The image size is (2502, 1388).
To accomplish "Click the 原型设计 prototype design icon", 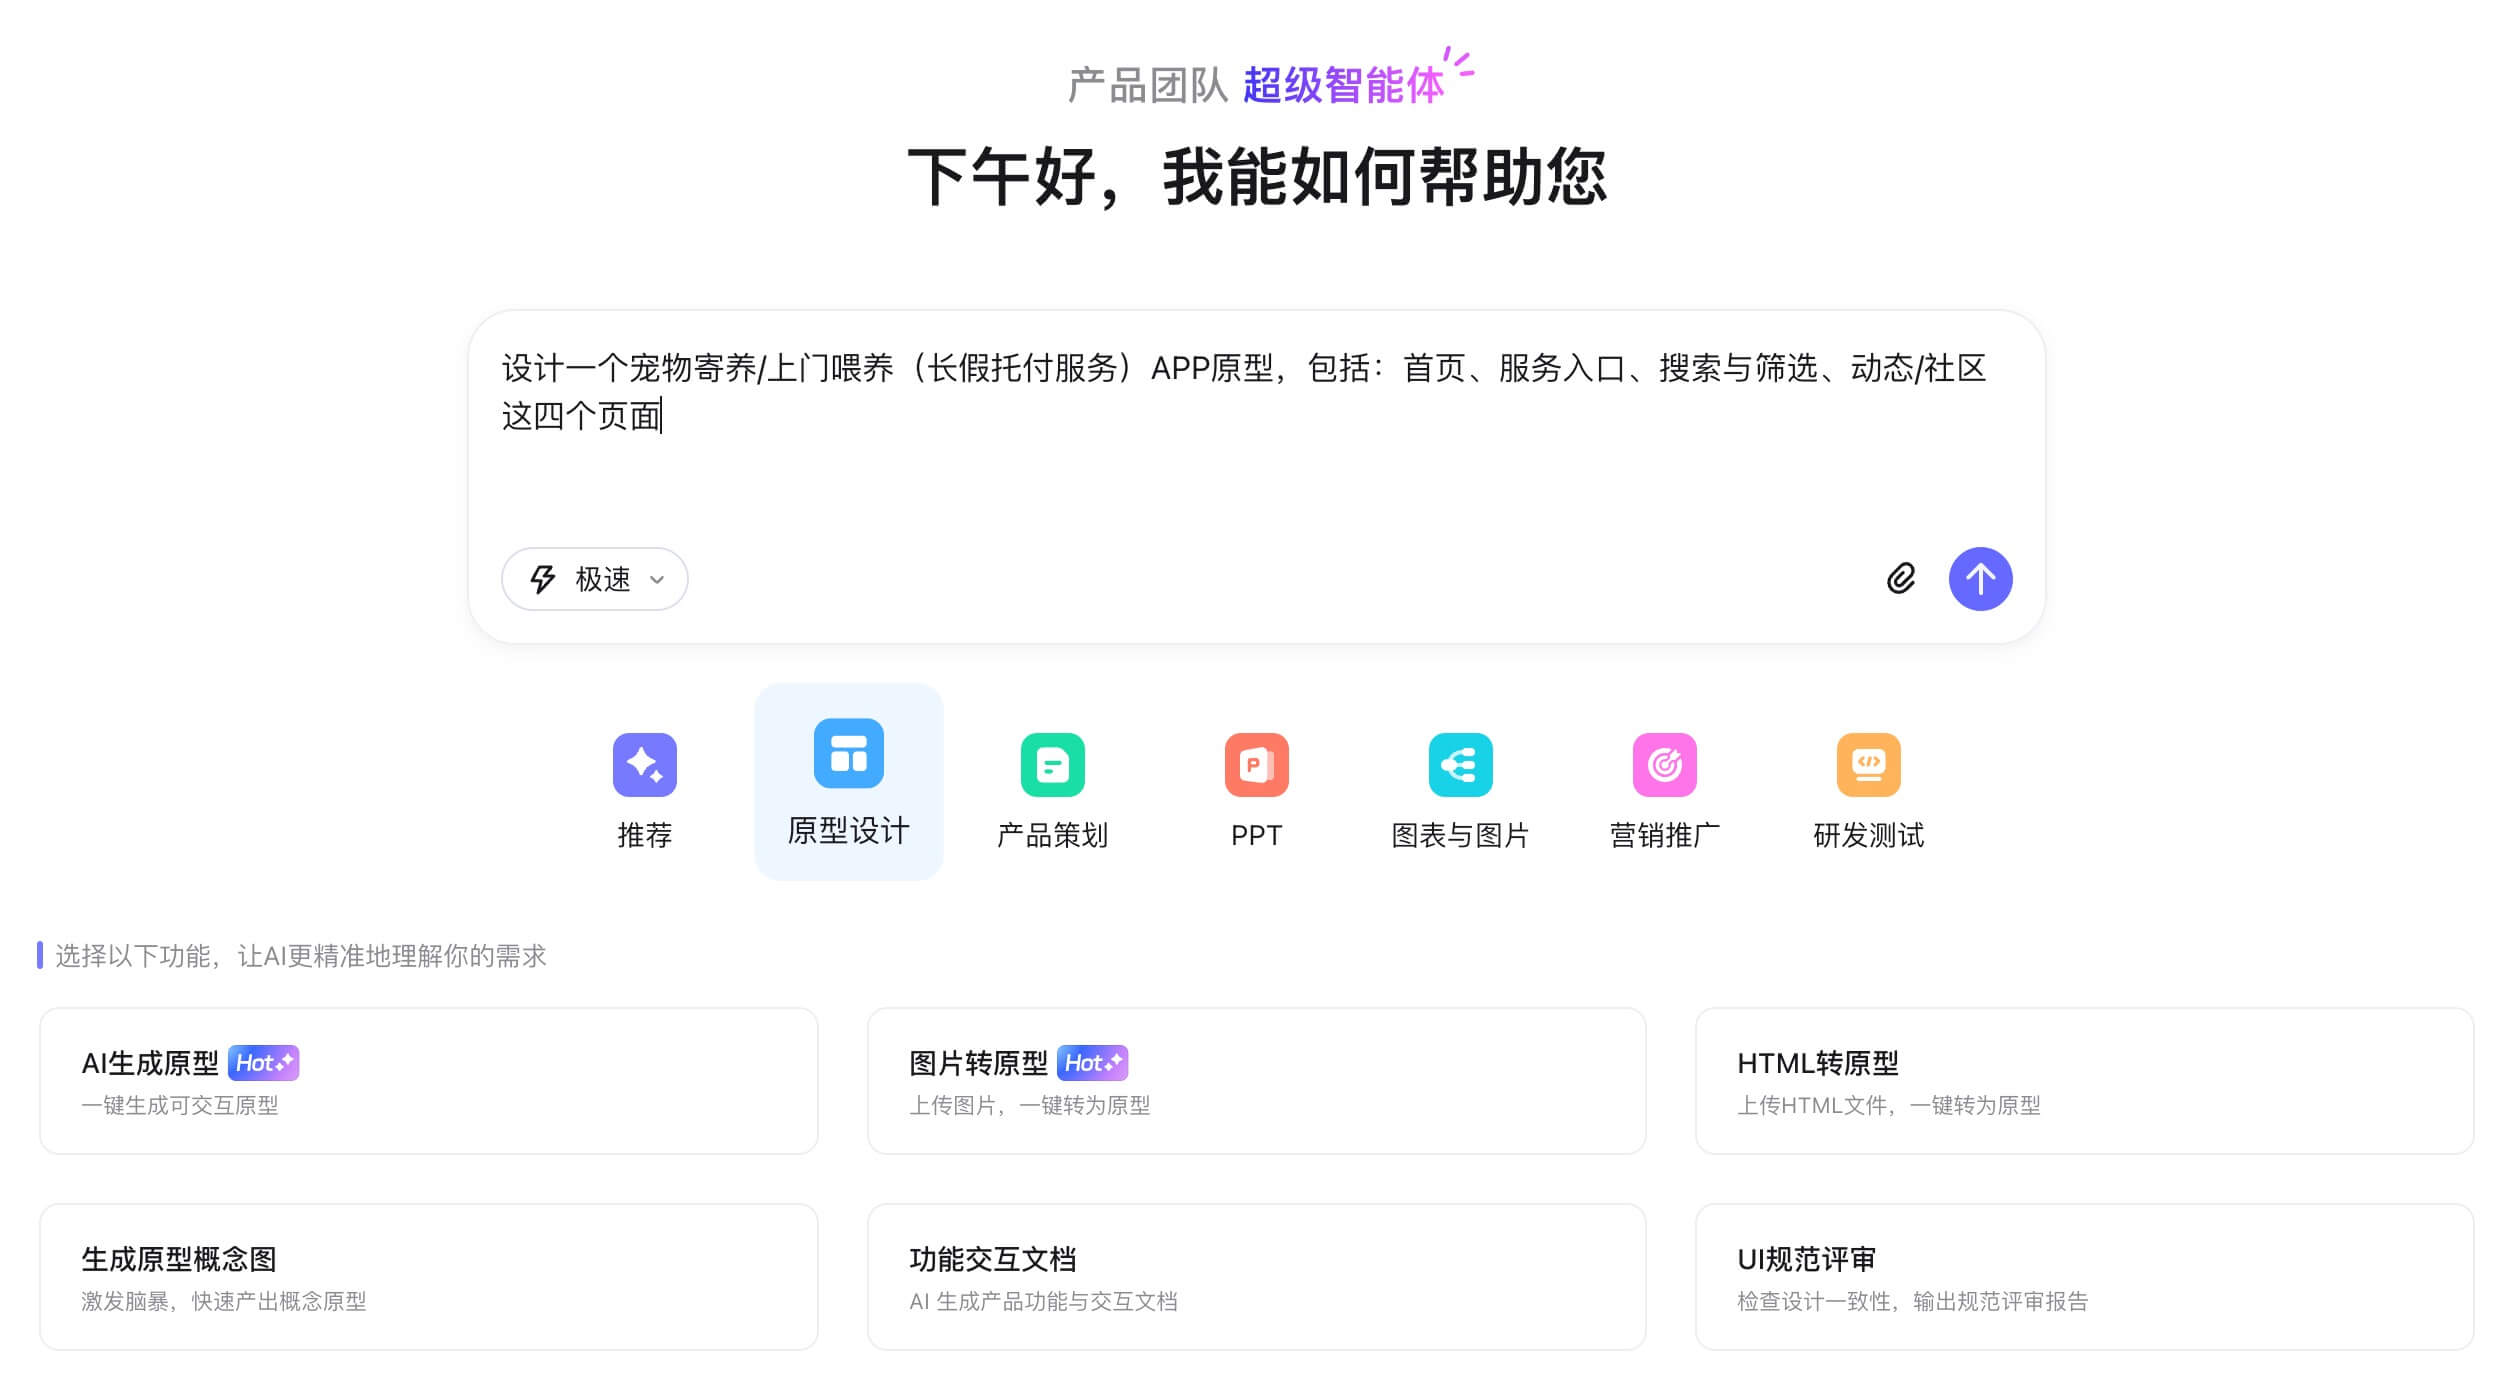I will [x=848, y=755].
